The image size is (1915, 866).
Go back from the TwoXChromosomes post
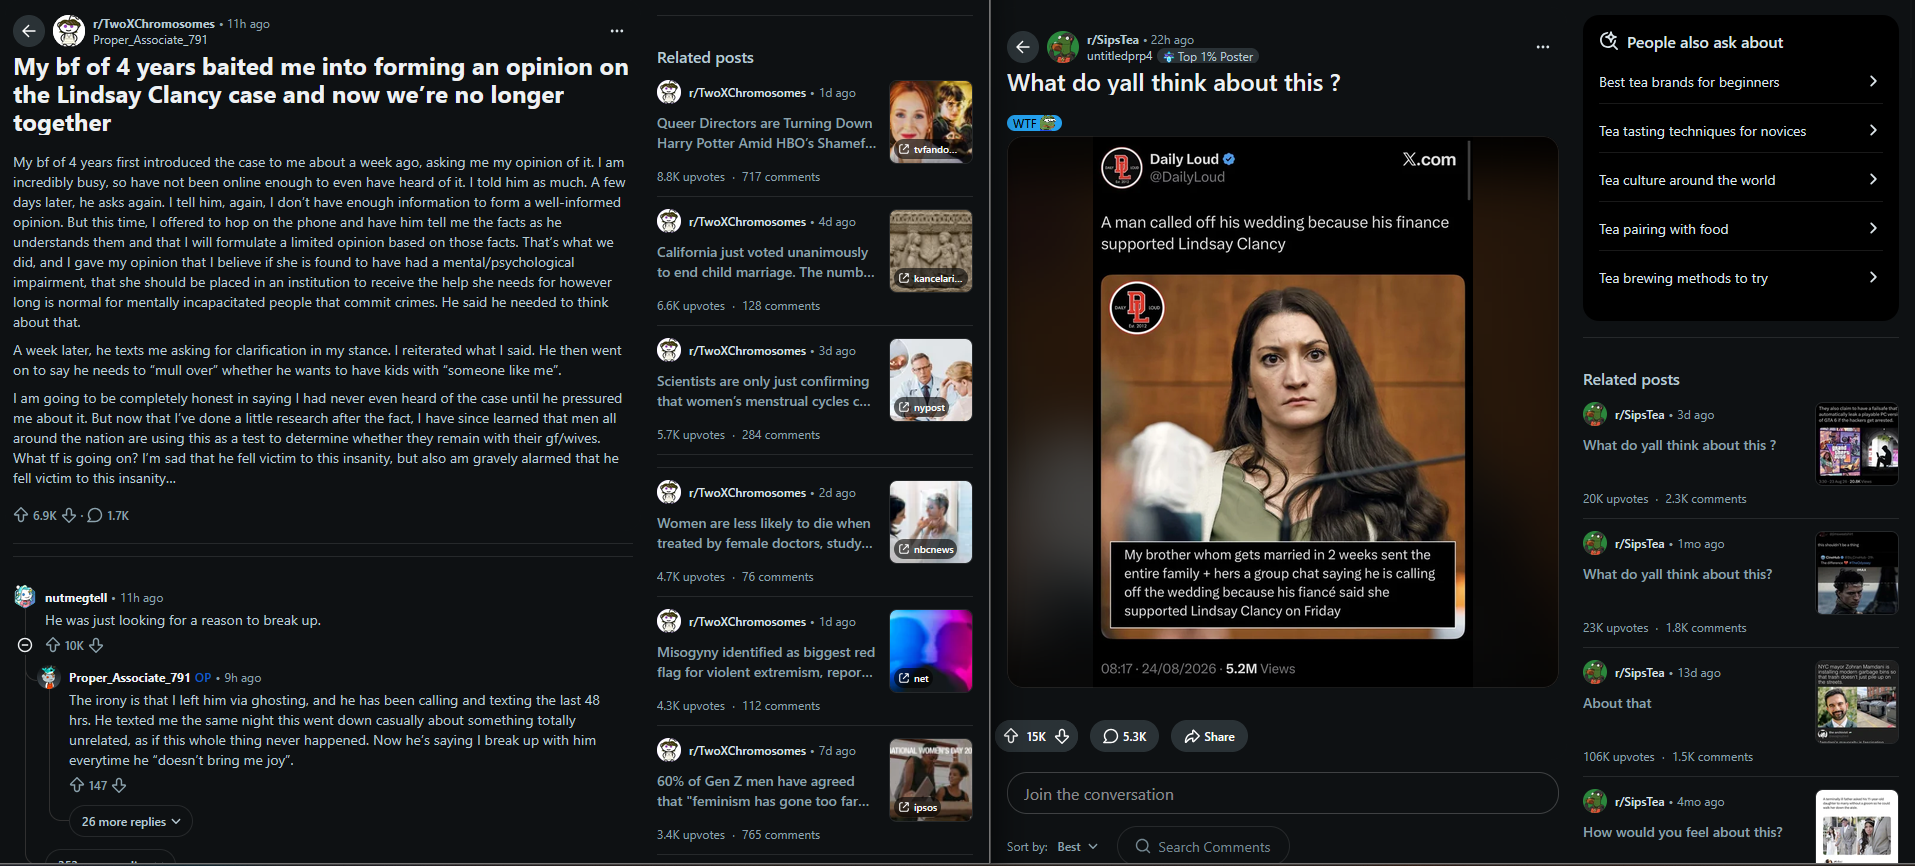coord(29,31)
